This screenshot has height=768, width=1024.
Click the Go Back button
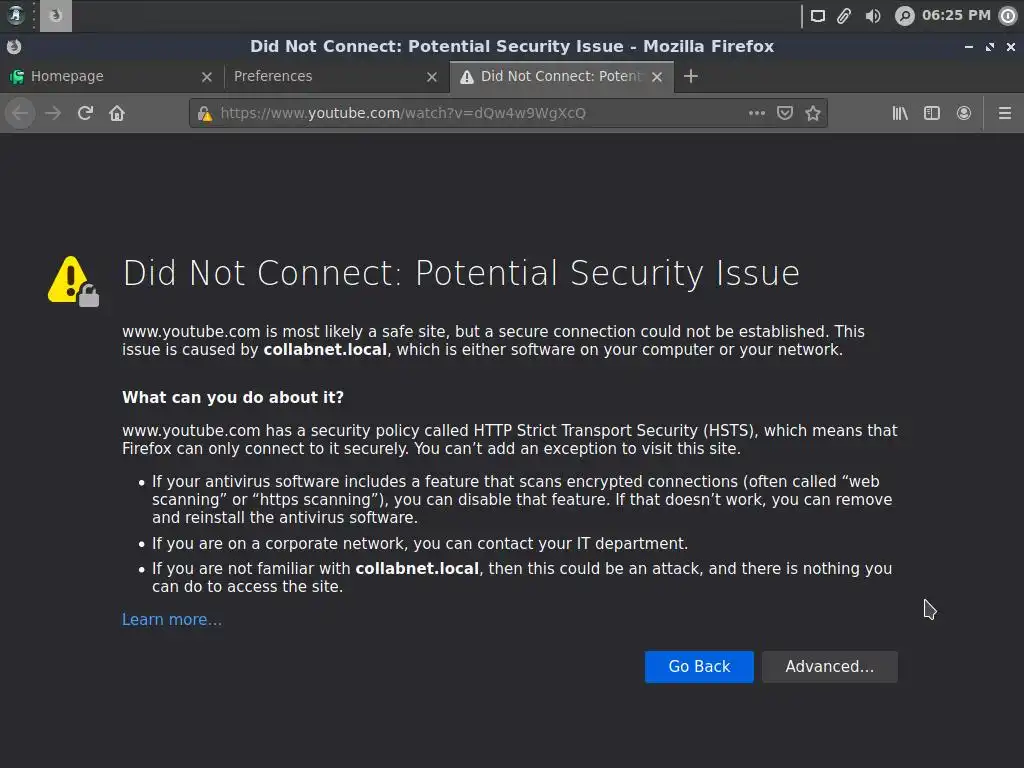(x=699, y=667)
